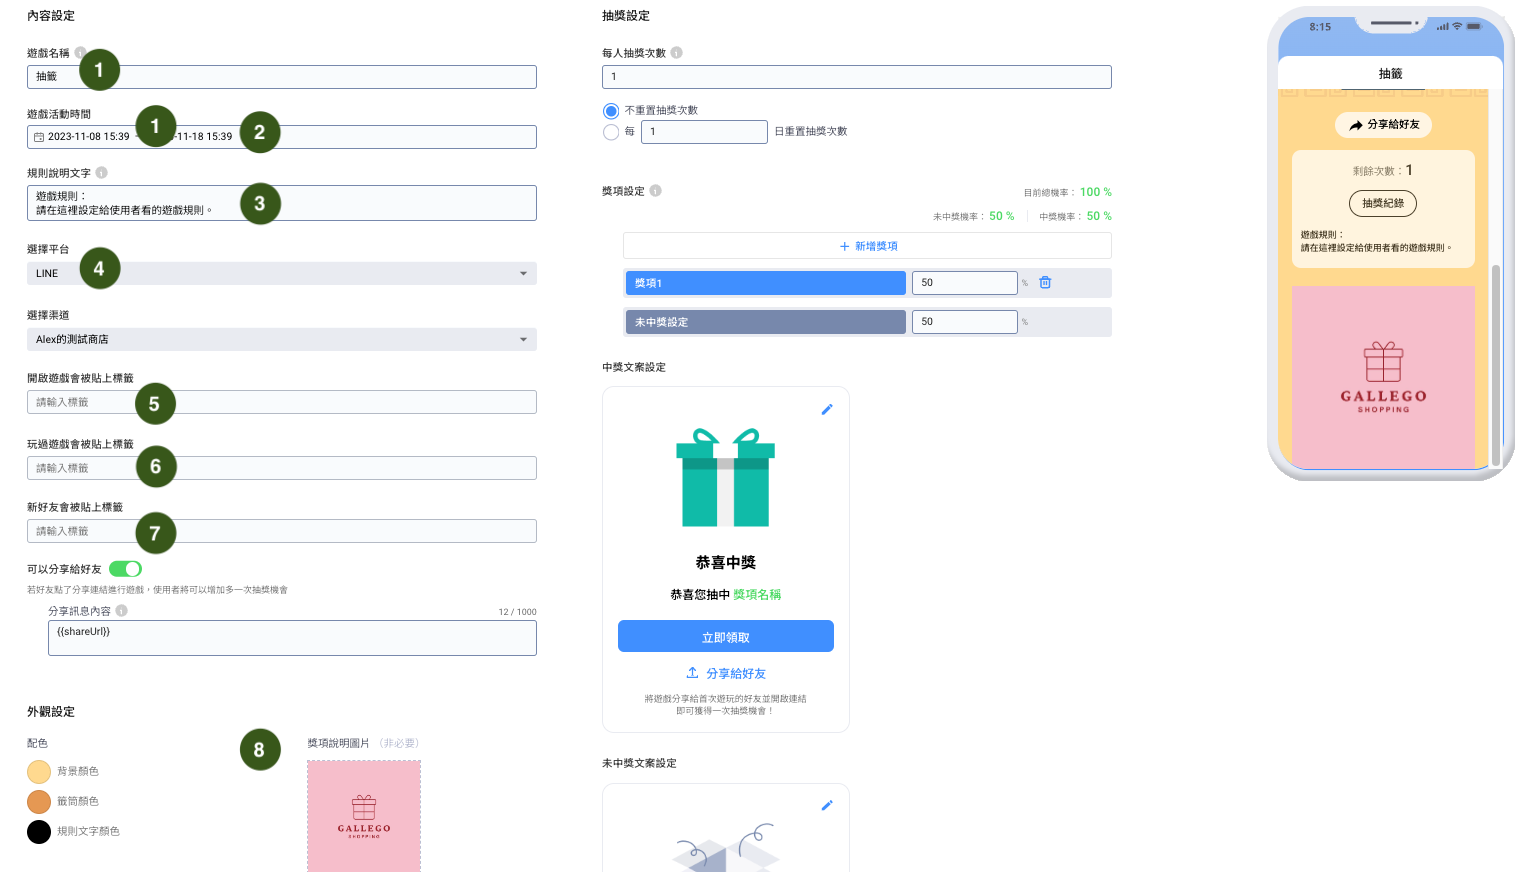Expand 選擇渠道 Alex的測試商店 dropdown
Image resolution: width=1529 pixels, height=884 pixels.
[281, 340]
